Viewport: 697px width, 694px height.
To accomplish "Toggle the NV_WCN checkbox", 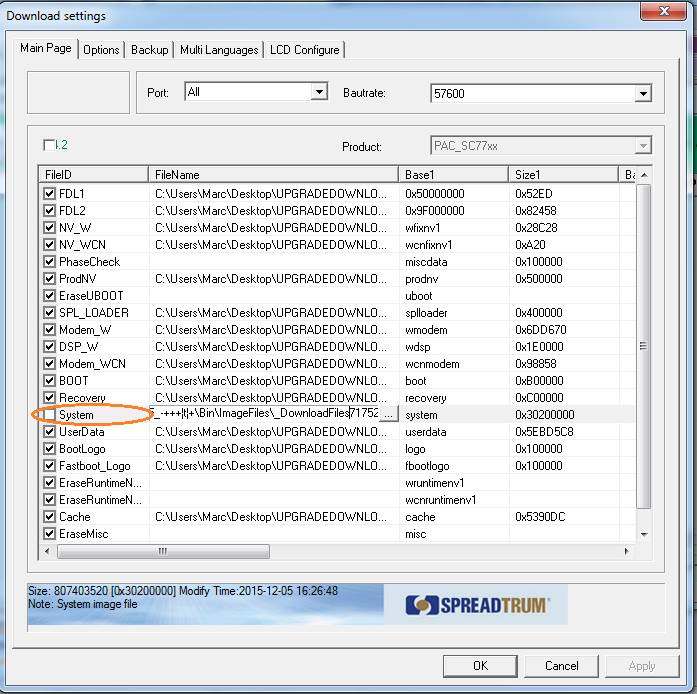I will click(49, 245).
